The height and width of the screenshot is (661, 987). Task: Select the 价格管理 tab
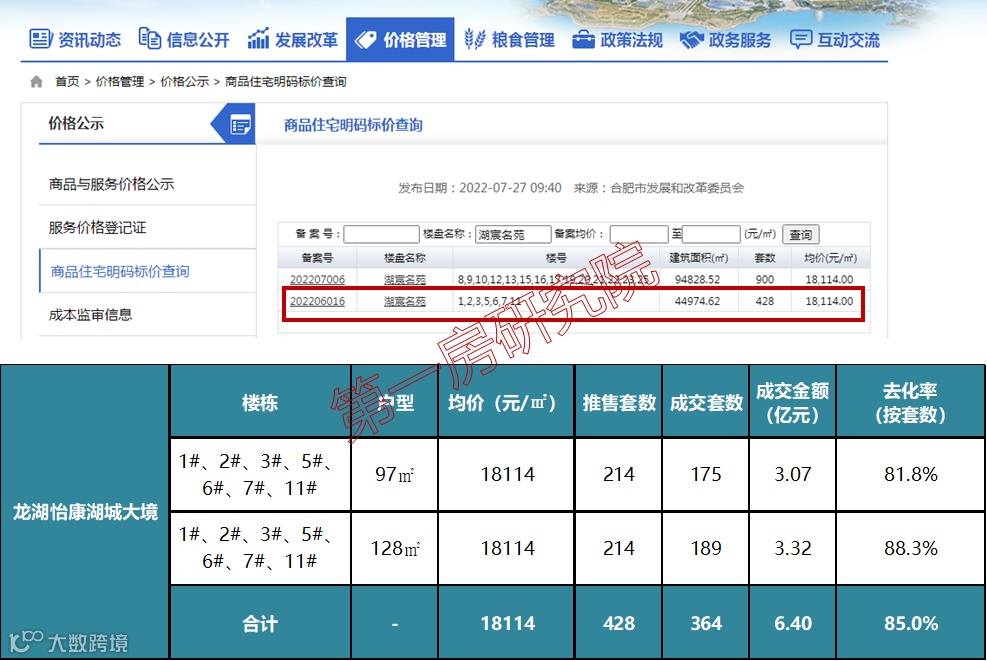pos(400,39)
